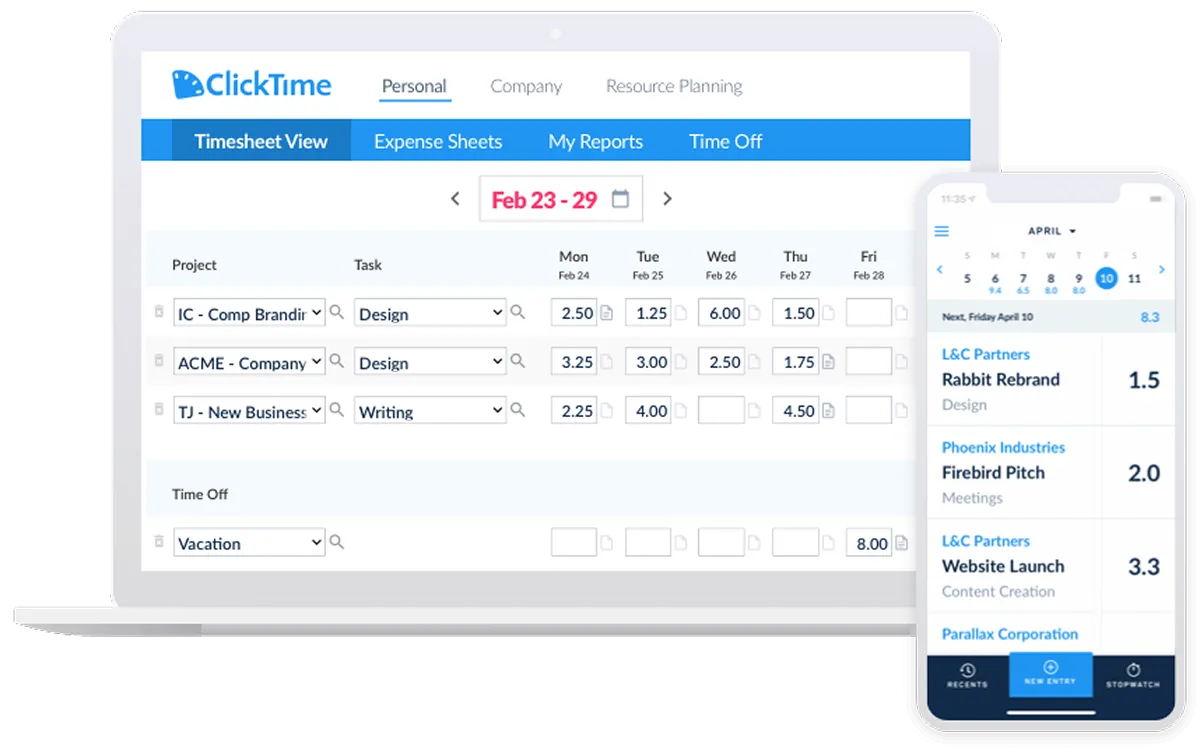Viewport: 1200px width, 749px height.
Task: Go to previous week on phone calendar
Action: [940, 270]
